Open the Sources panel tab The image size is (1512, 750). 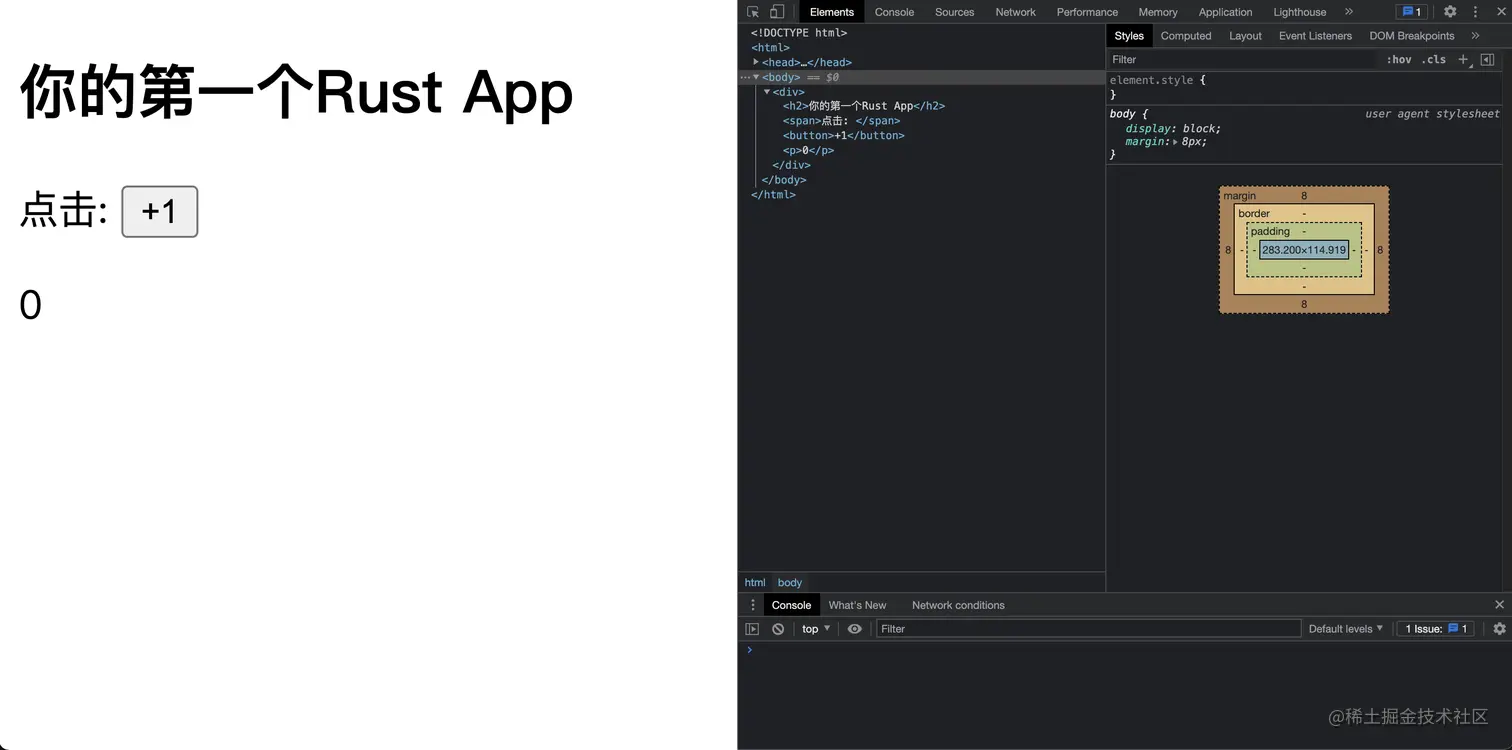pos(954,12)
